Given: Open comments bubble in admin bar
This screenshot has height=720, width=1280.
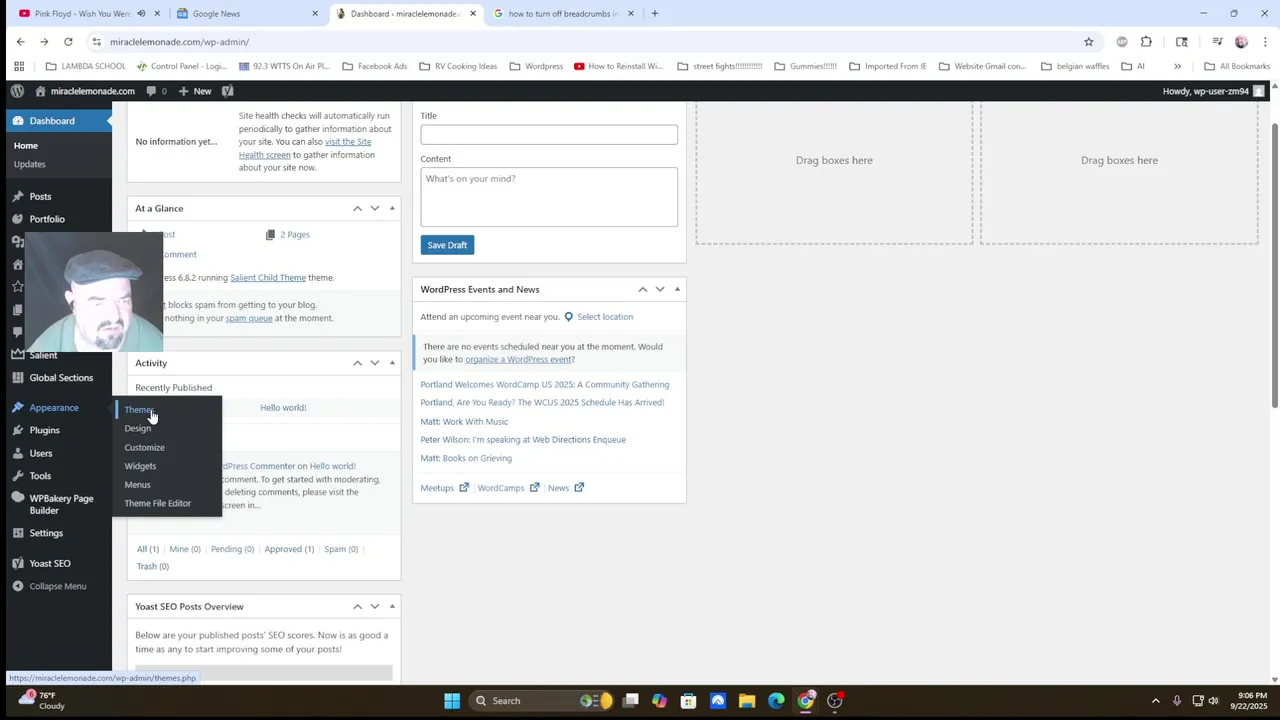Looking at the screenshot, I should pyautogui.click(x=151, y=91).
